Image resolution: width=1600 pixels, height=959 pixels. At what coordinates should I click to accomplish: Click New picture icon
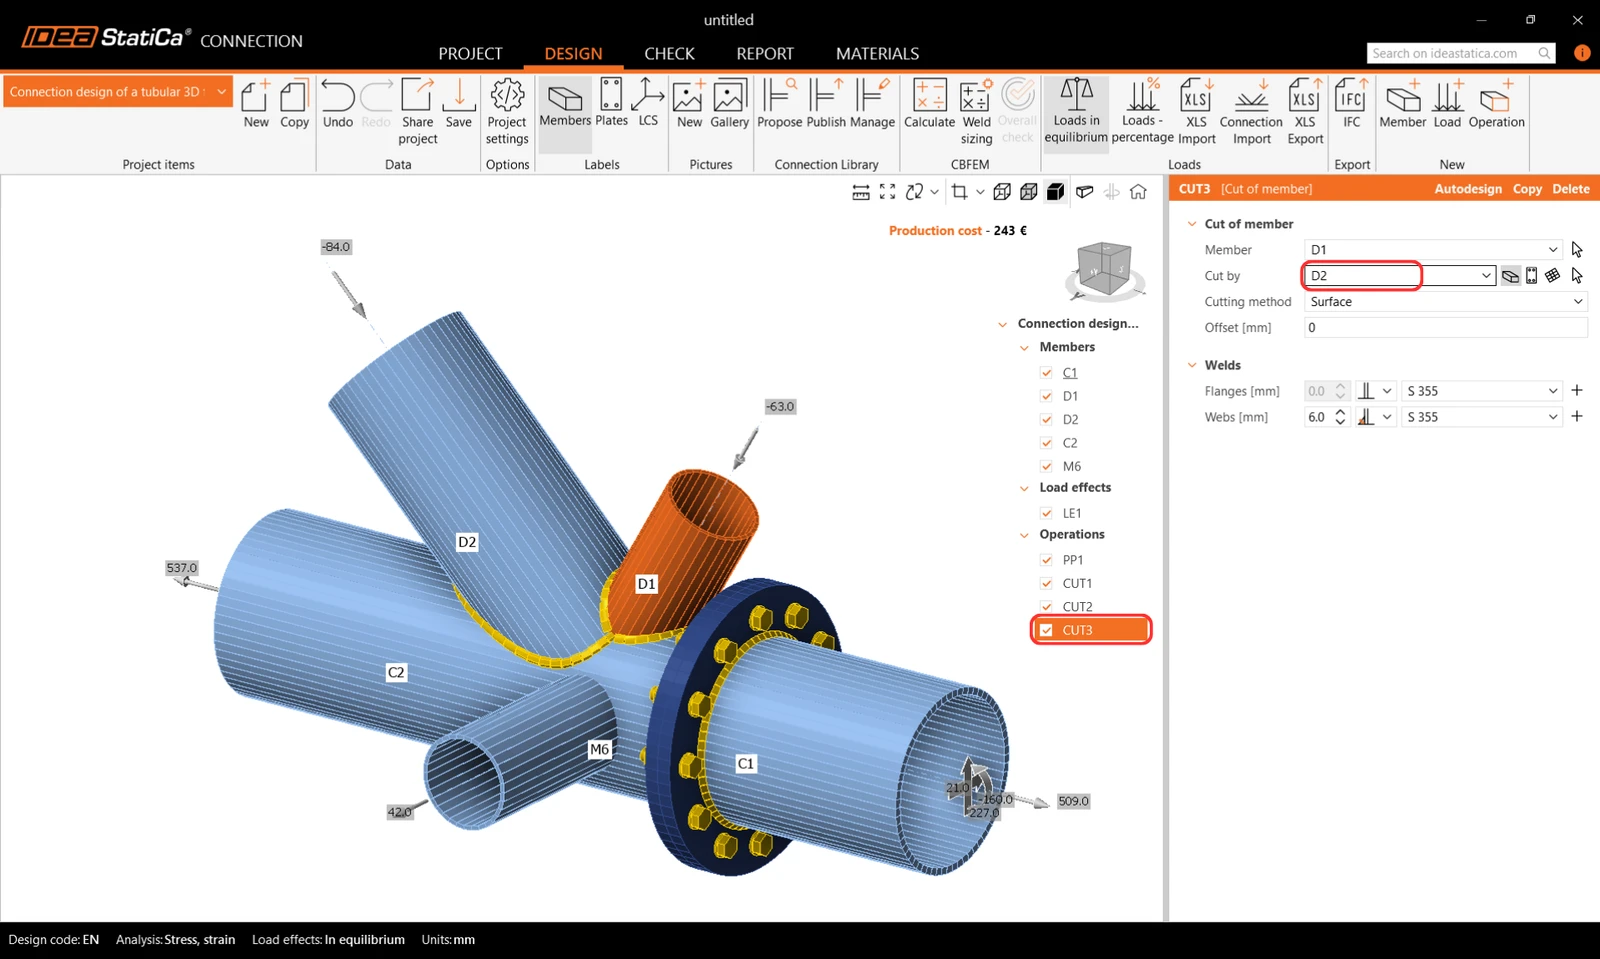click(689, 104)
